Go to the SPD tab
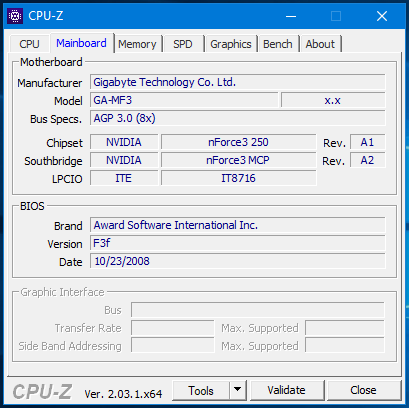The height and width of the screenshot is (408, 409). (183, 44)
